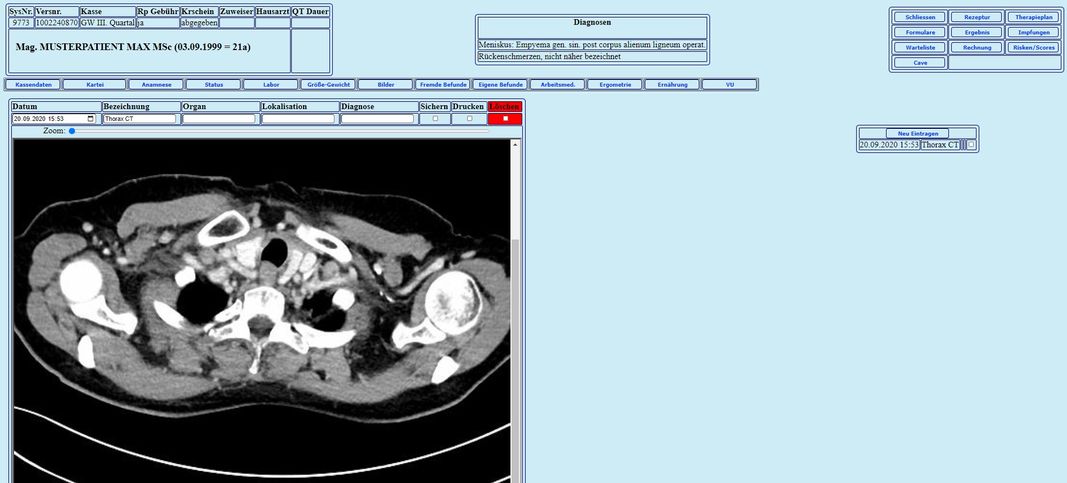Click the Thorax CT scan image
The image size is (1067, 483).
click(x=260, y=300)
